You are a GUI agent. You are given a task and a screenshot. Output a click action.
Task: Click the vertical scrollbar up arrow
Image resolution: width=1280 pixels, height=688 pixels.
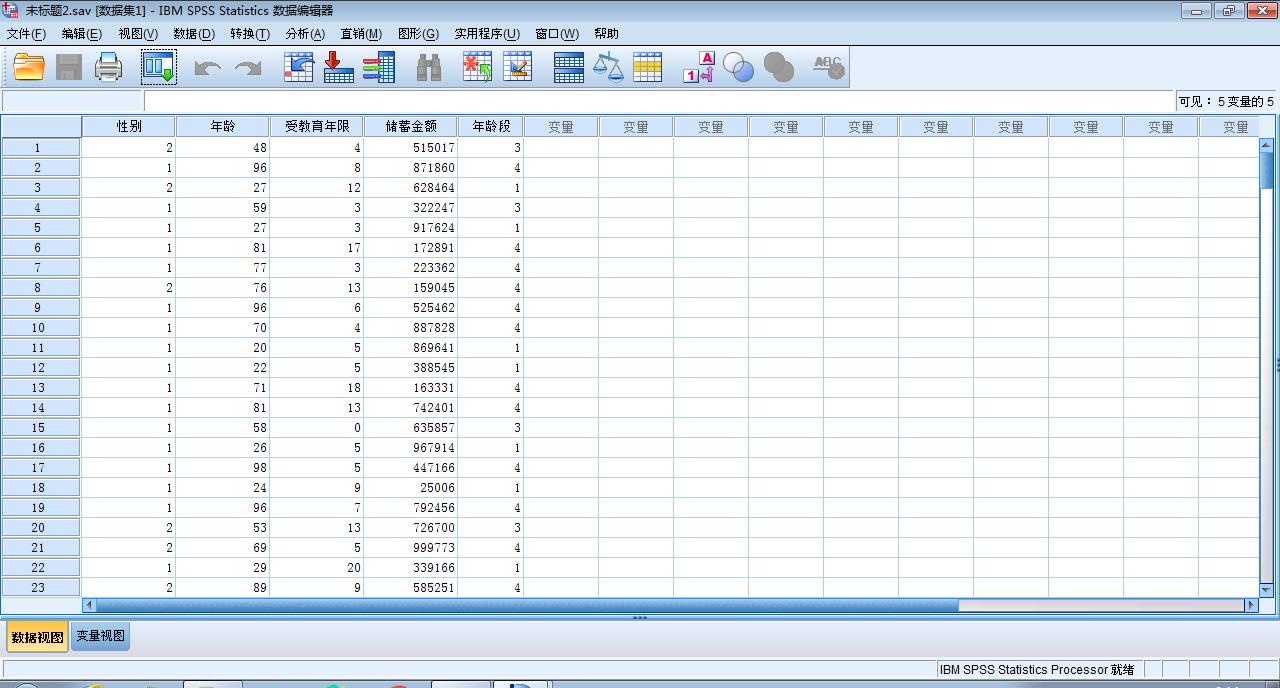[x=1266, y=145]
